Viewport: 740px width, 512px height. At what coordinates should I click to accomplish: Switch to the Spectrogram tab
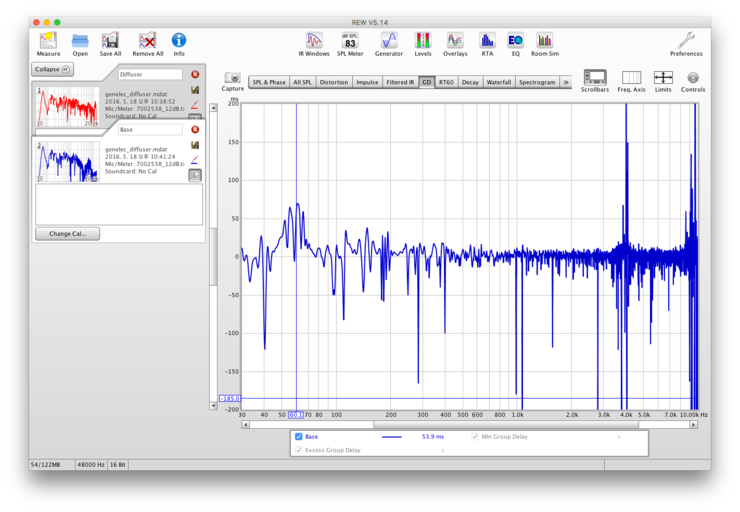537,82
